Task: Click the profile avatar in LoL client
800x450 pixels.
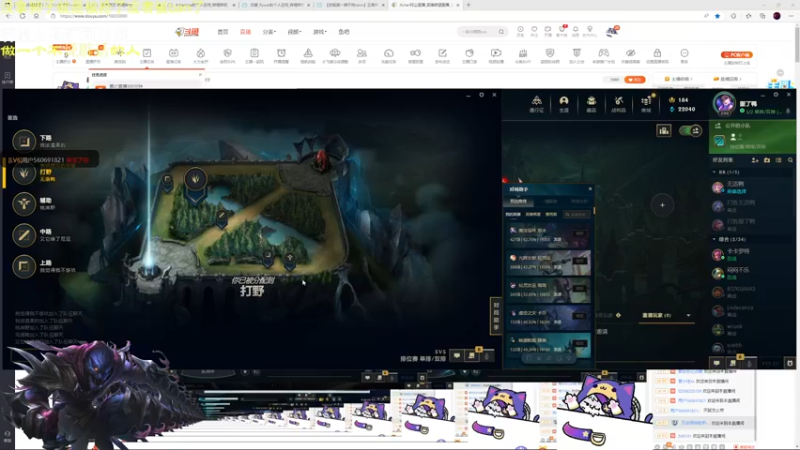Action: 724,104
